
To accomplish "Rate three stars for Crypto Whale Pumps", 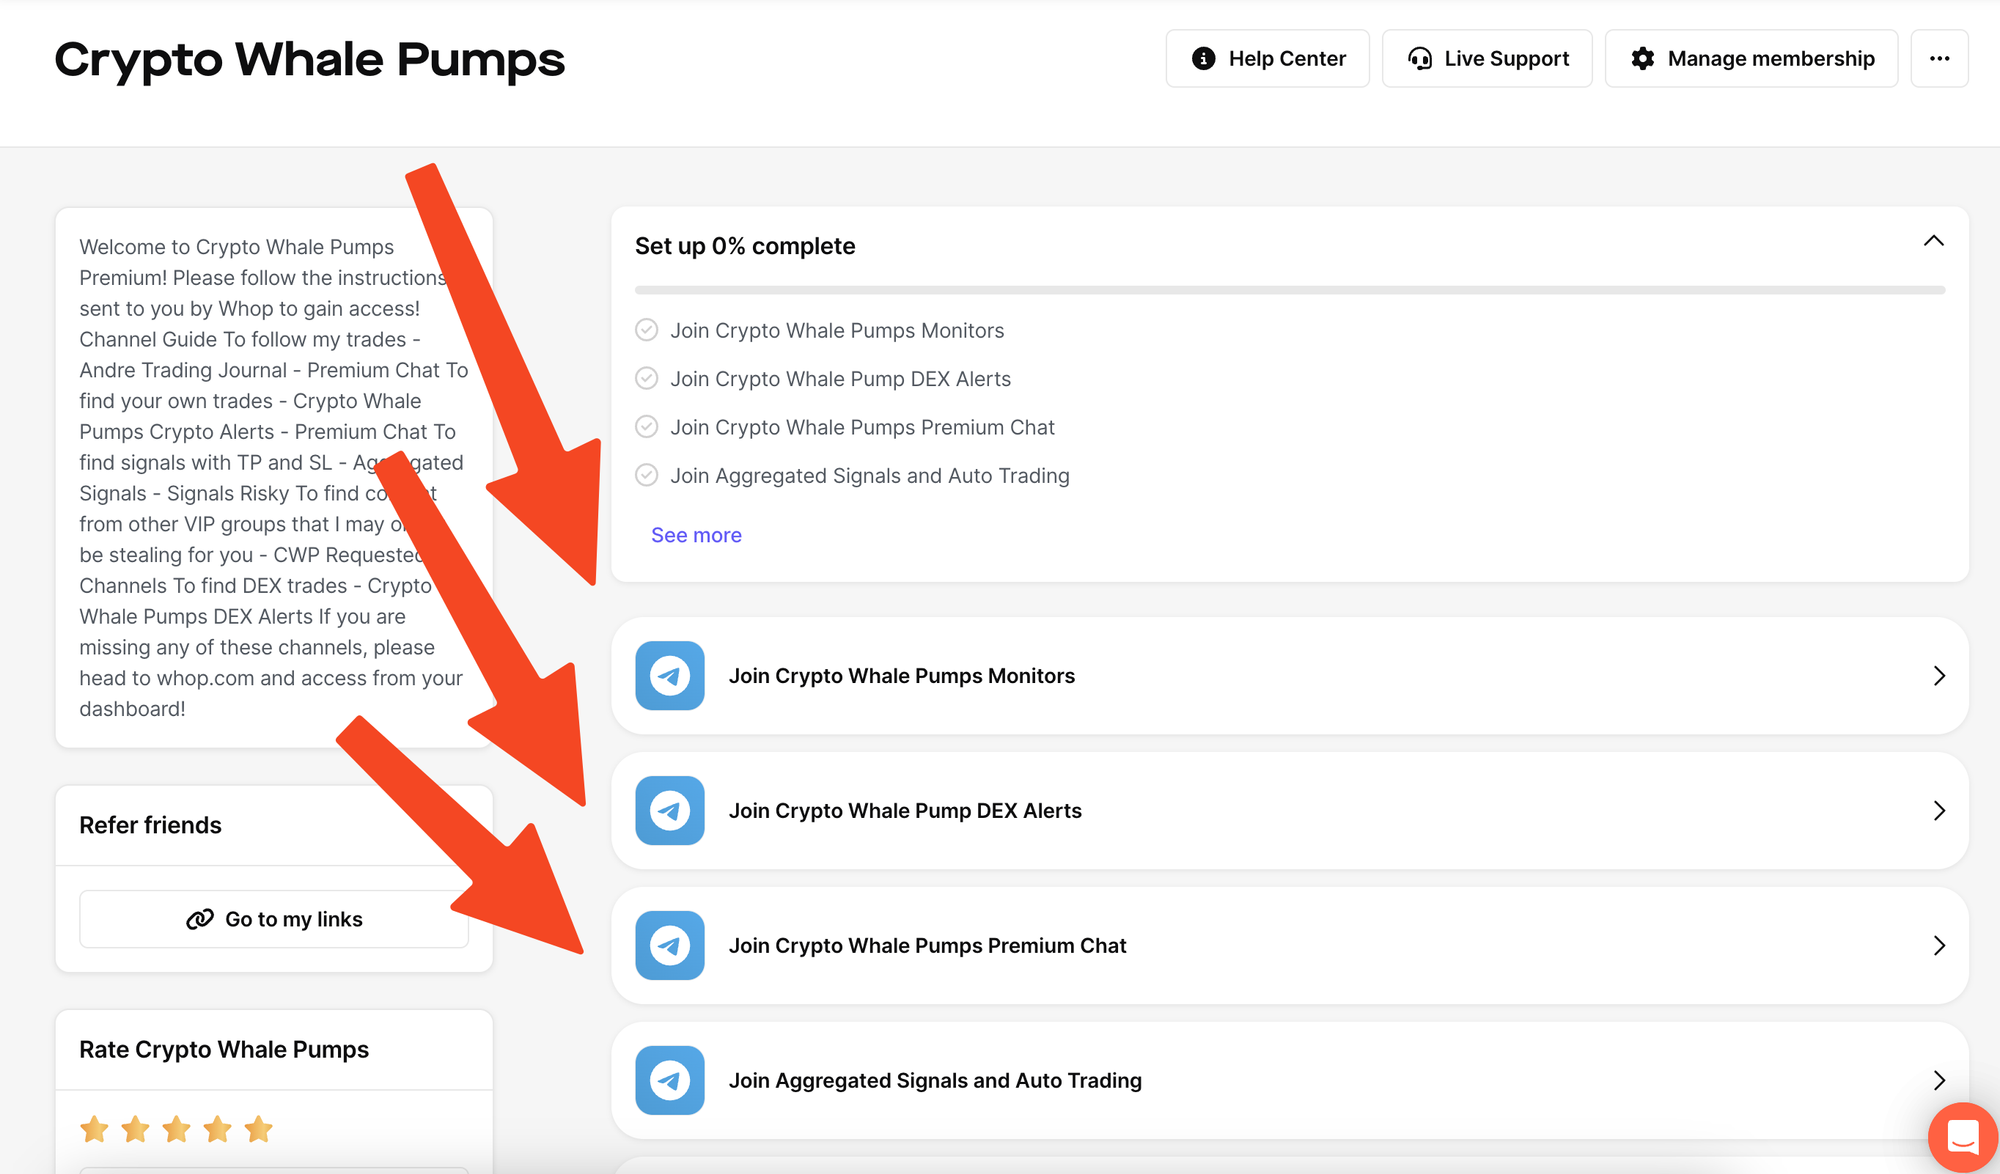I will pos(177,1129).
